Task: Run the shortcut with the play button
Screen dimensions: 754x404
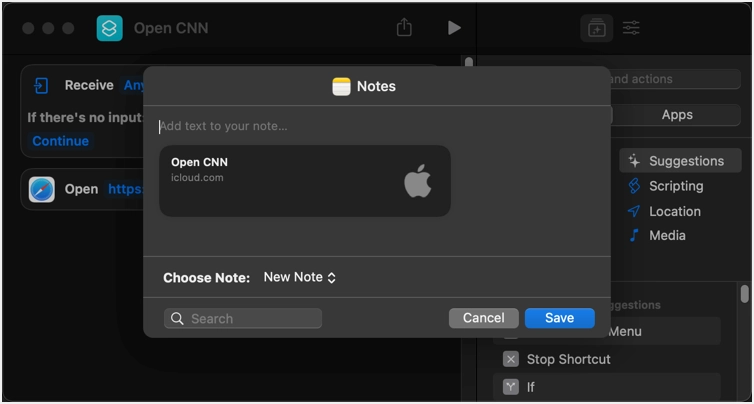Action: coord(454,27)
